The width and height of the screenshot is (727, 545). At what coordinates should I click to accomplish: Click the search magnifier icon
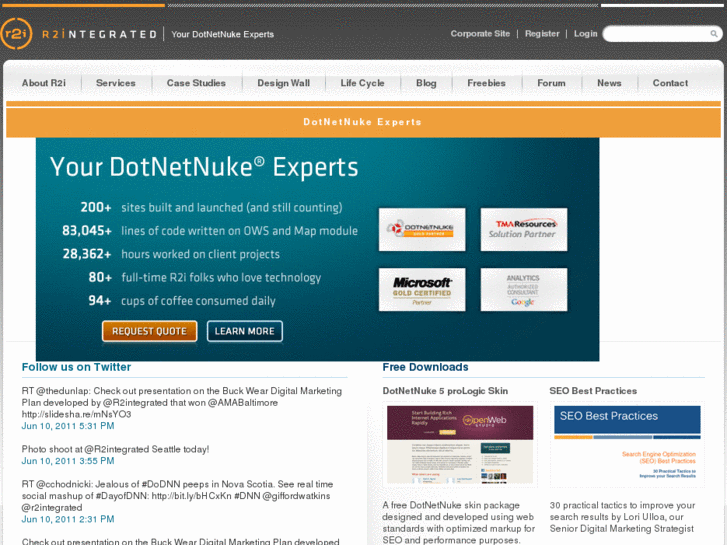click(x=714, y=34)
